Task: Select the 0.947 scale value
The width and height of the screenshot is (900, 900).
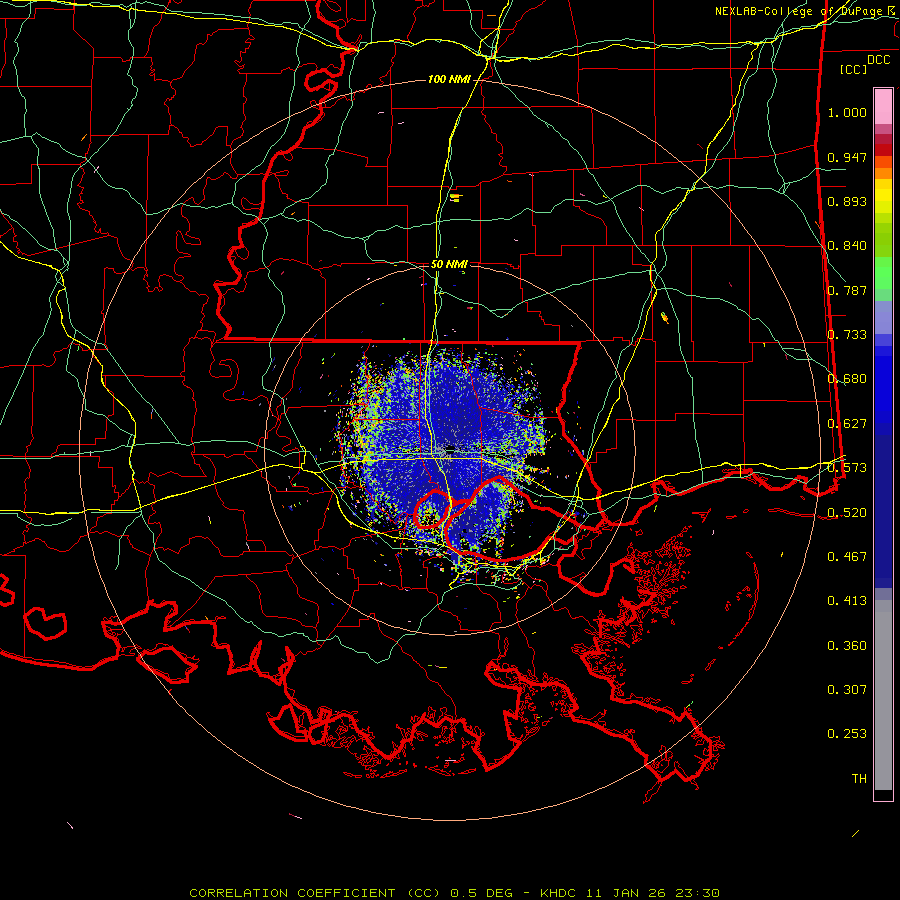Action: [x=847, y=157]
